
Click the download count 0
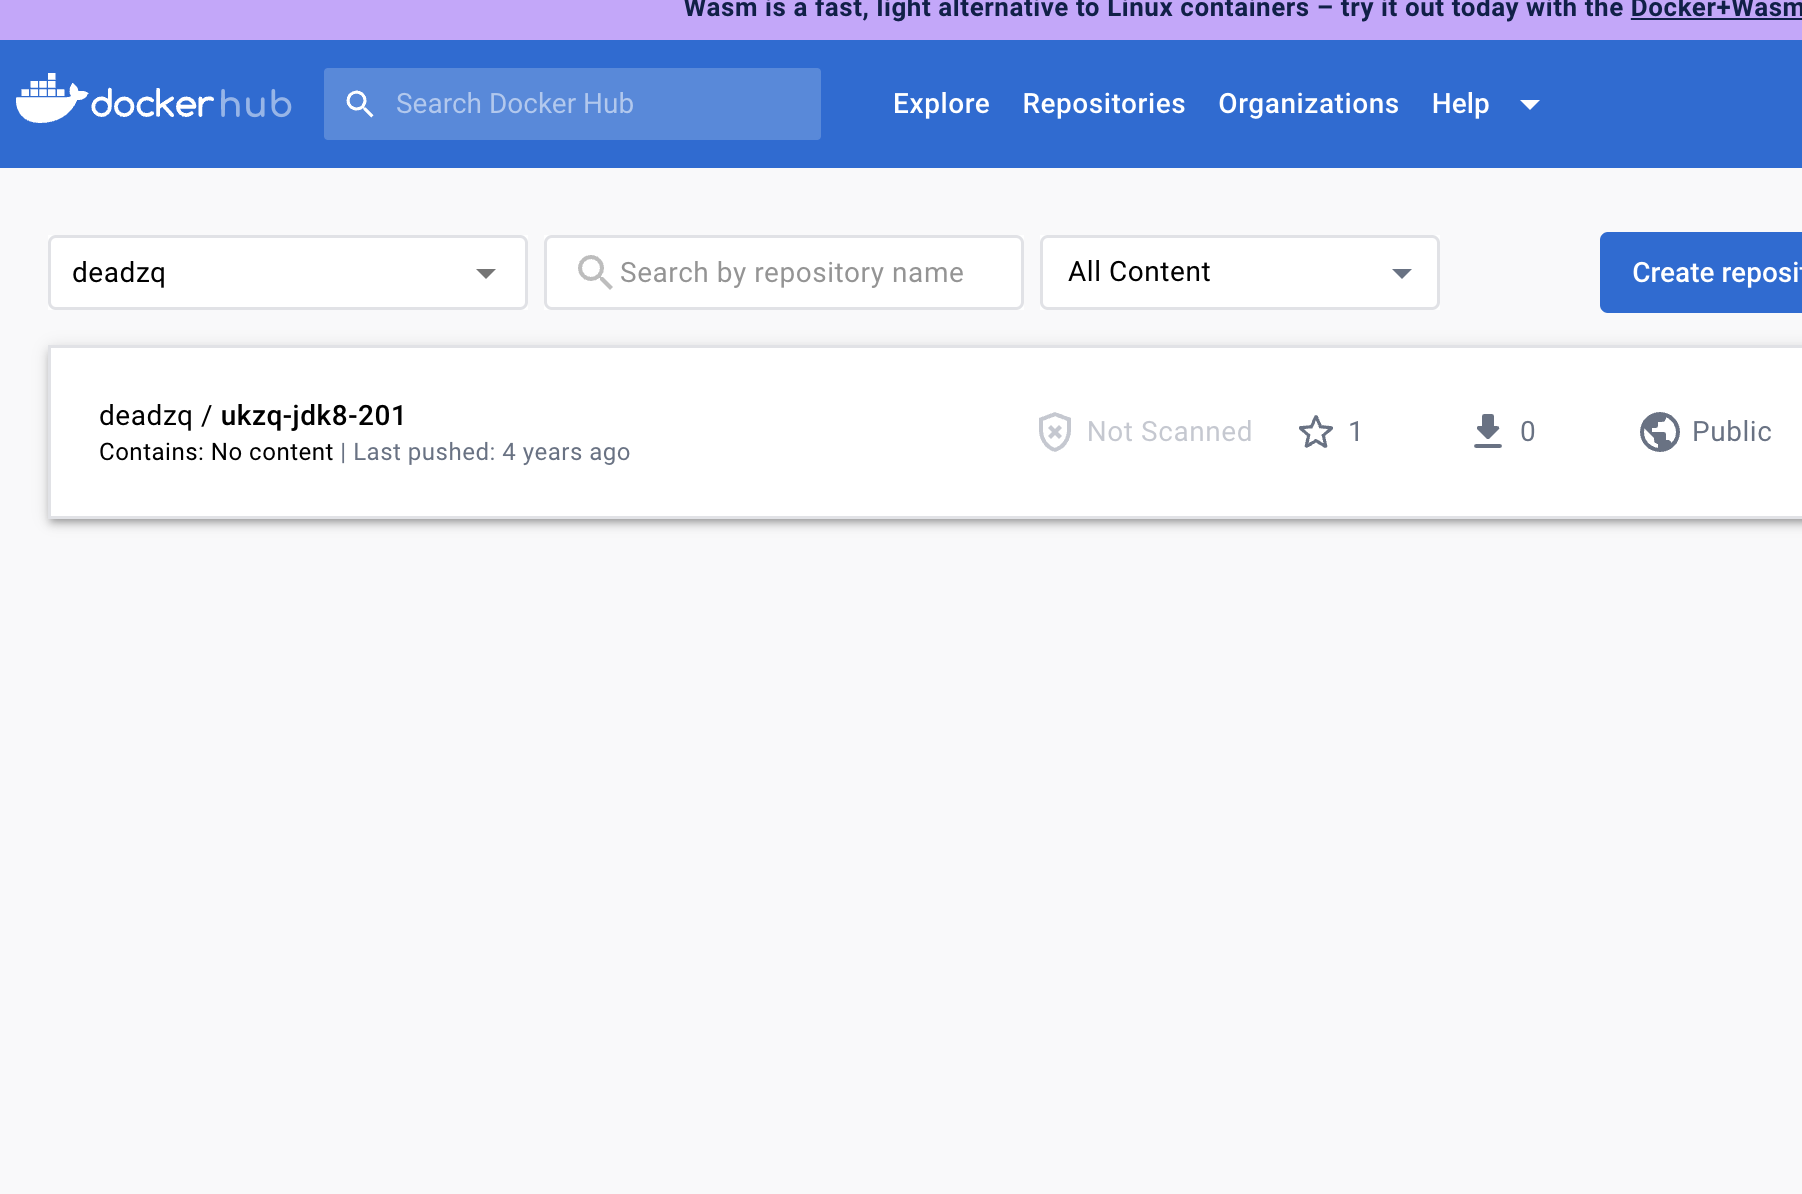(1527, 432)
